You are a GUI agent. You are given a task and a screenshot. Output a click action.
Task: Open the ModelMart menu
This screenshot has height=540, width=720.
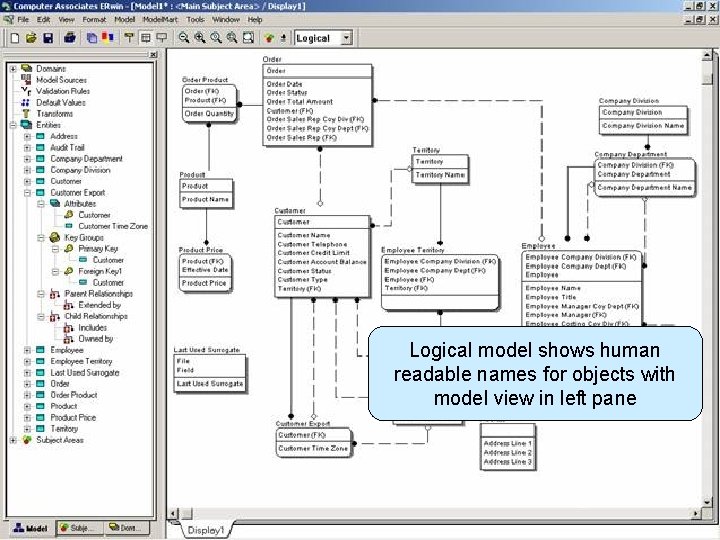[160, 19]
